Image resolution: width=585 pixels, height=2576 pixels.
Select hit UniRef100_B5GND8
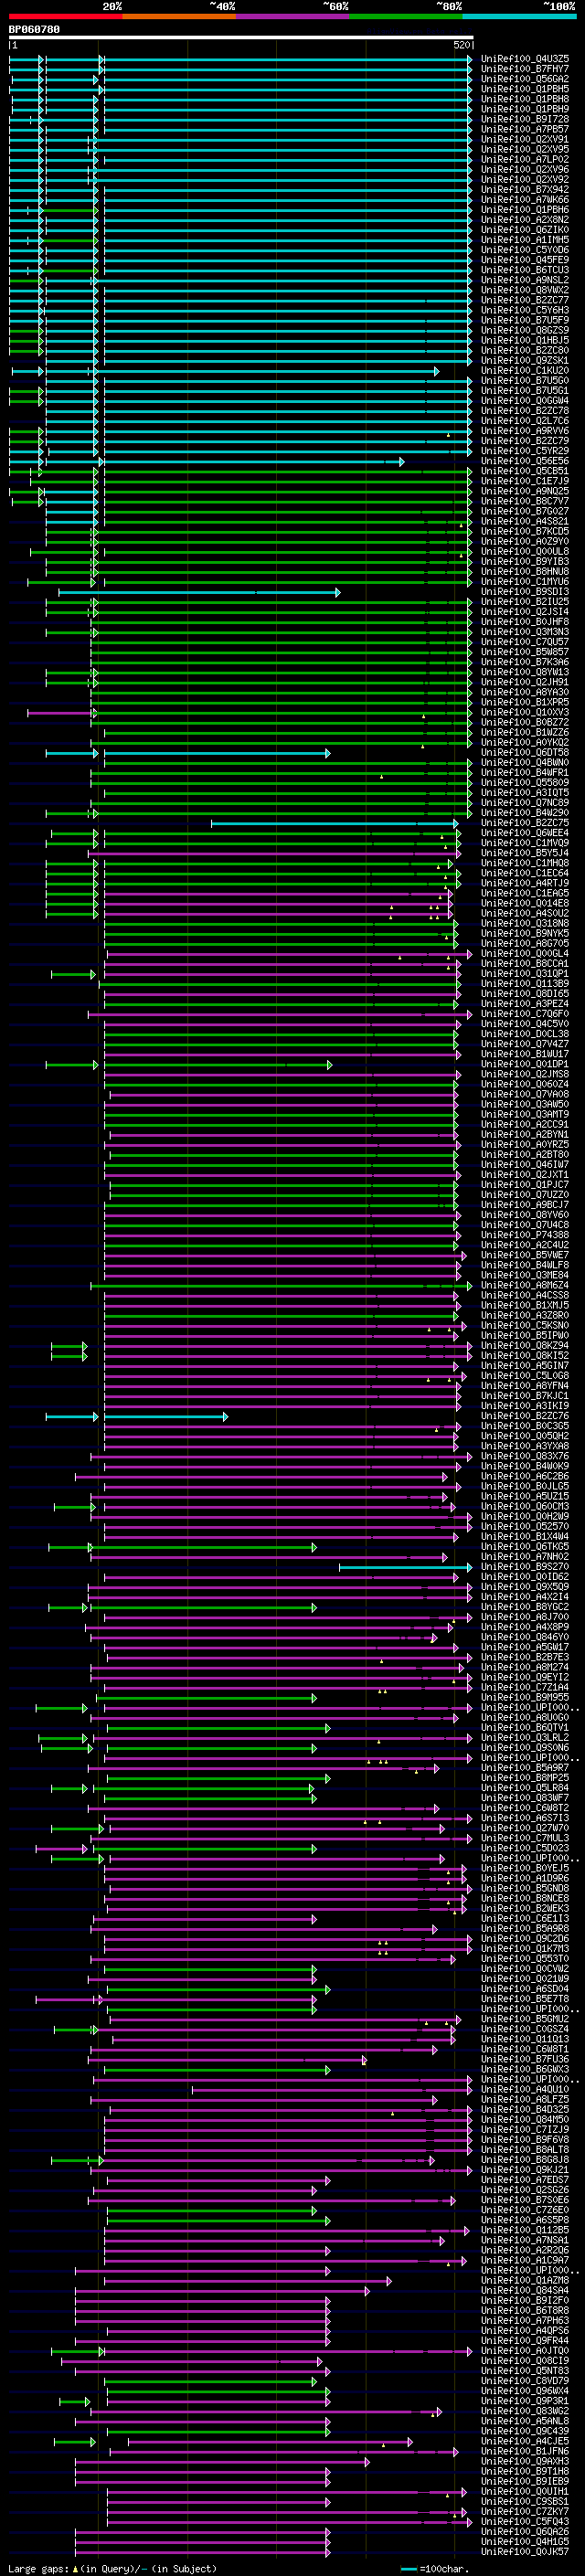click(x=525, y=1888)
